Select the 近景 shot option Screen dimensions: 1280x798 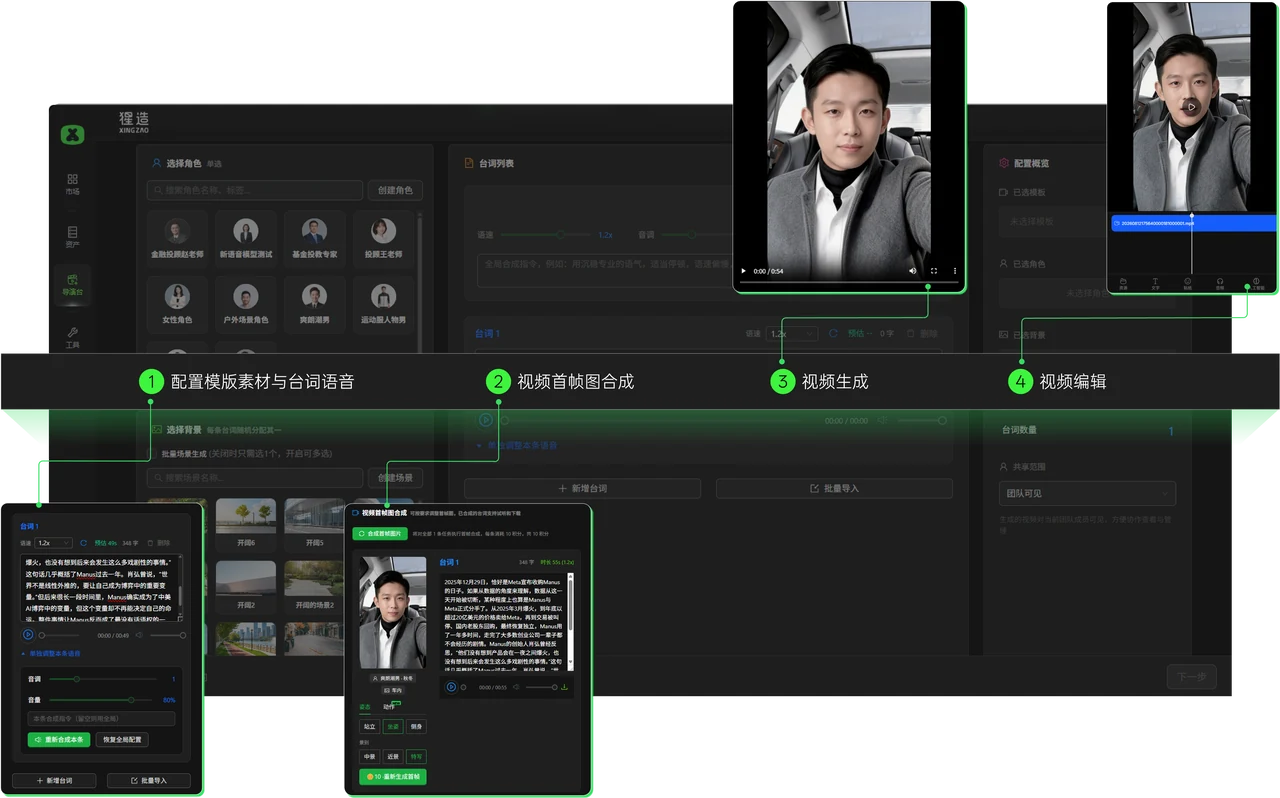coord(393,757)
